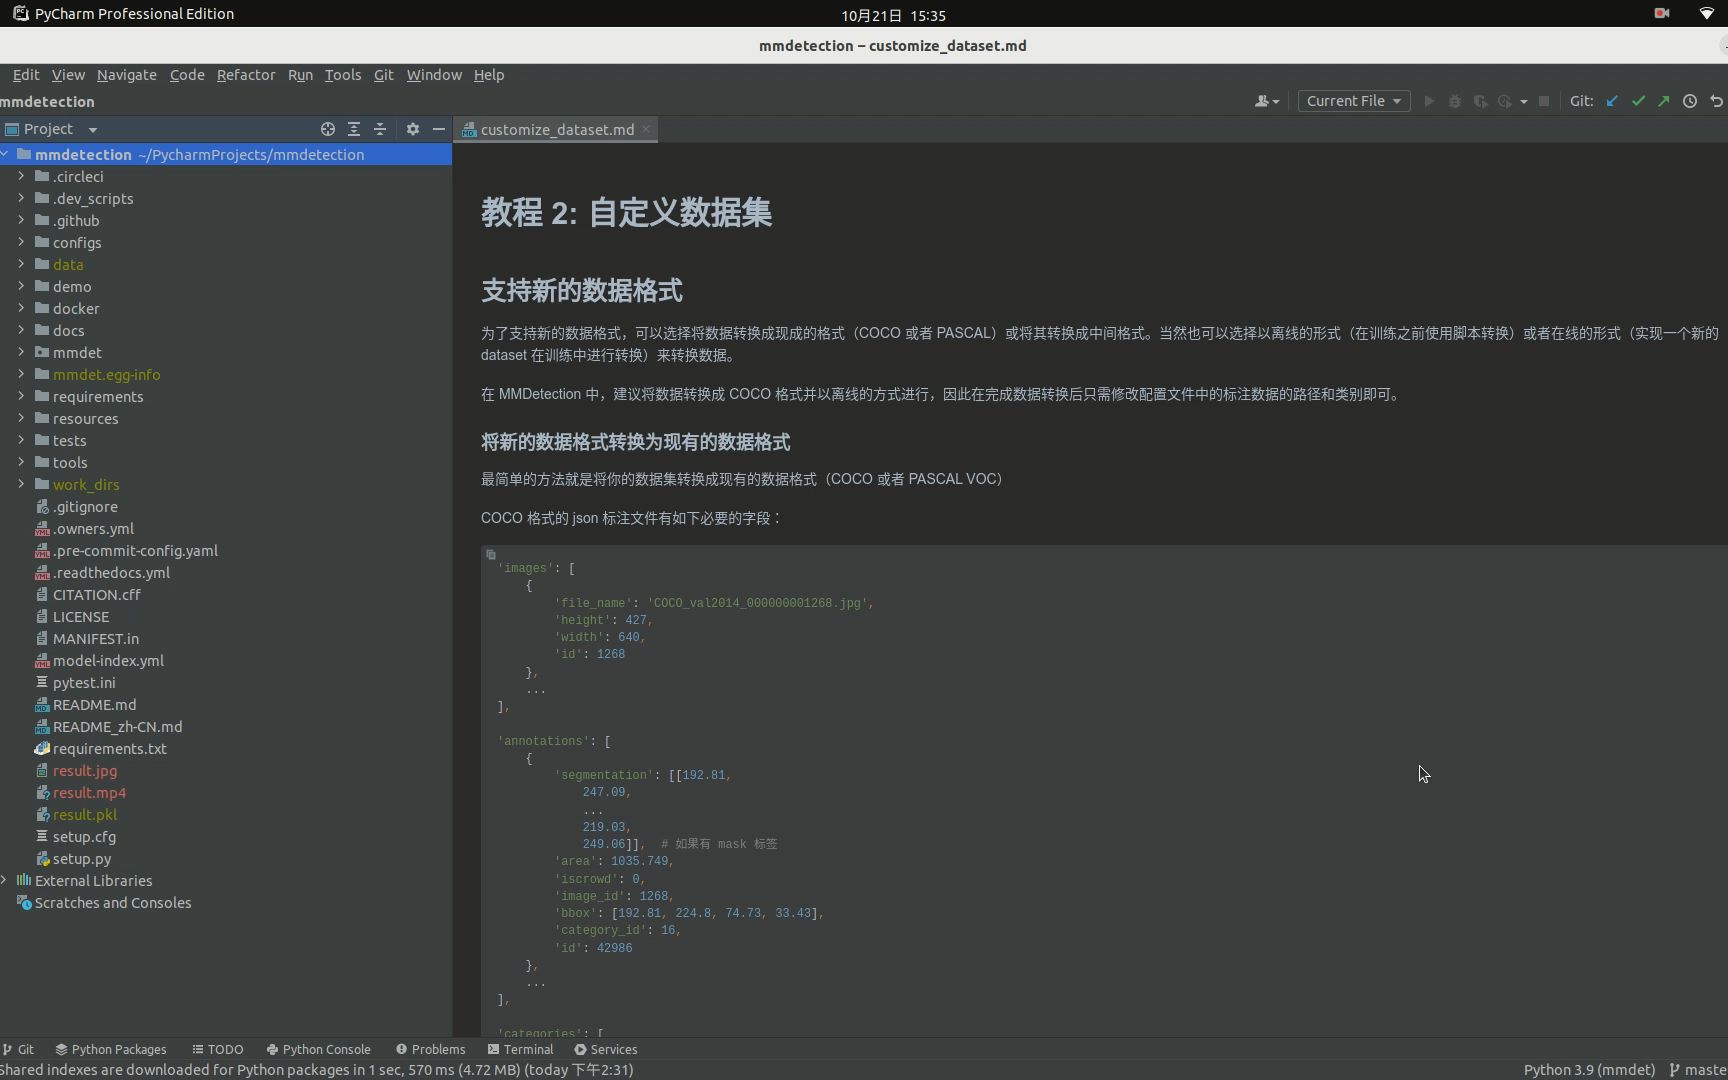Open the Python 3.9 interpreter selector
Image resolution: width=1728 pixels, height=1080 pixels.
[1588, 1069]
